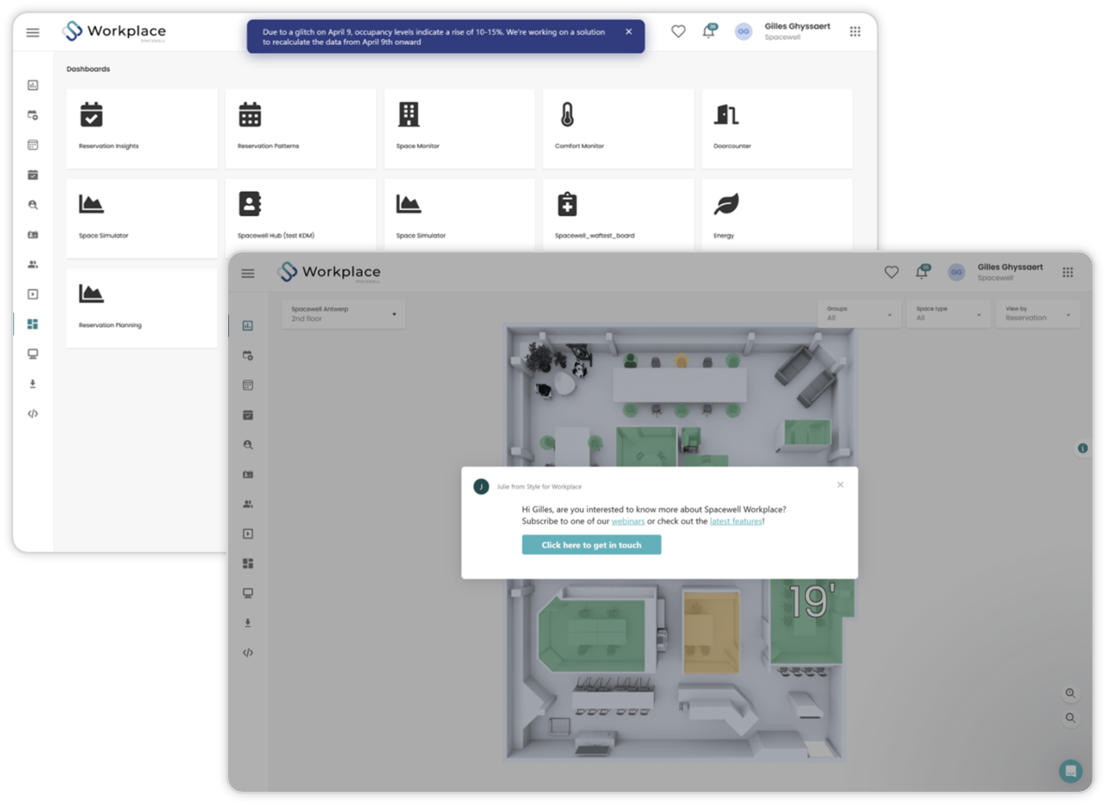
Task: Click the favorites heart icon in back window
Action: [678, 31]
